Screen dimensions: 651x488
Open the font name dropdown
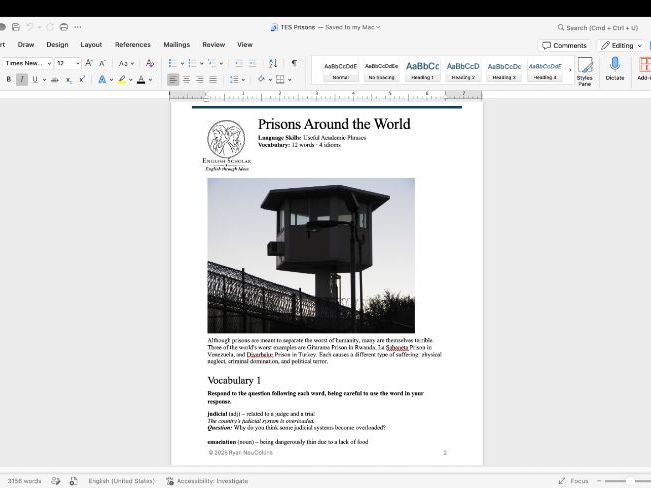(x=49, y=63)
